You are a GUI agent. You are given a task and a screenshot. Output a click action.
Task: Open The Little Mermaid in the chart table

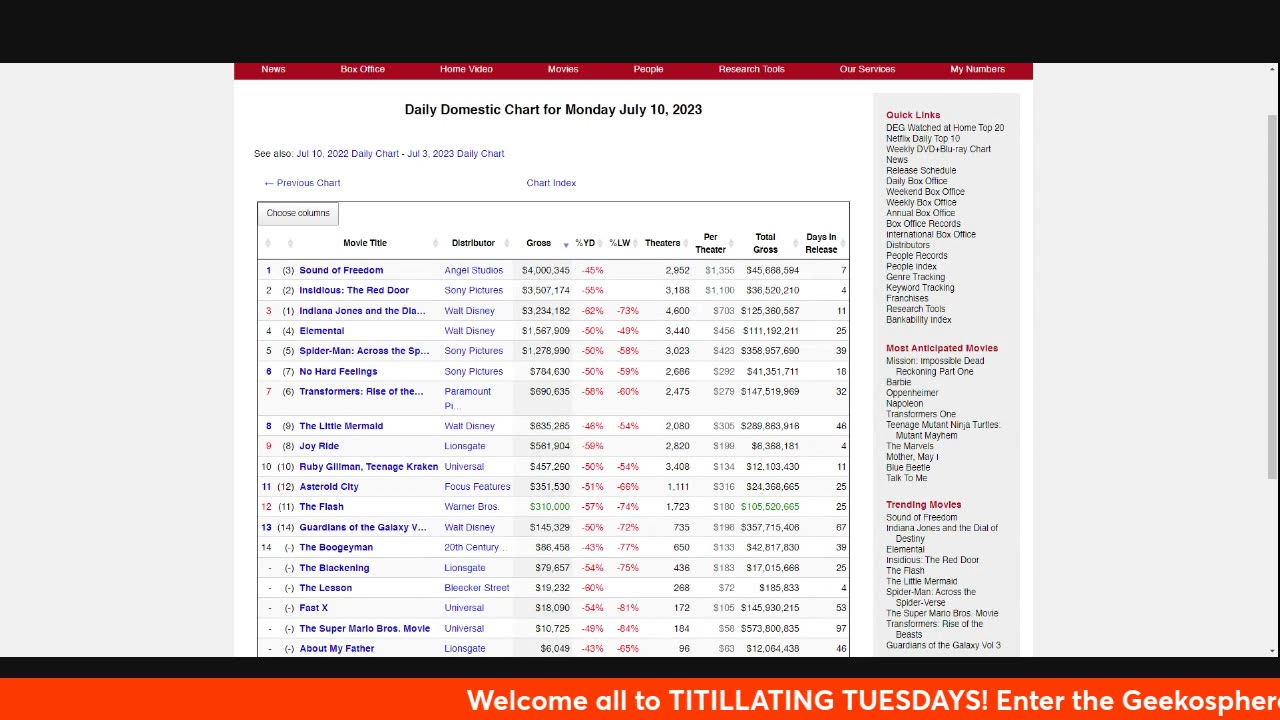pyautogui.click(x=341, y=426)
